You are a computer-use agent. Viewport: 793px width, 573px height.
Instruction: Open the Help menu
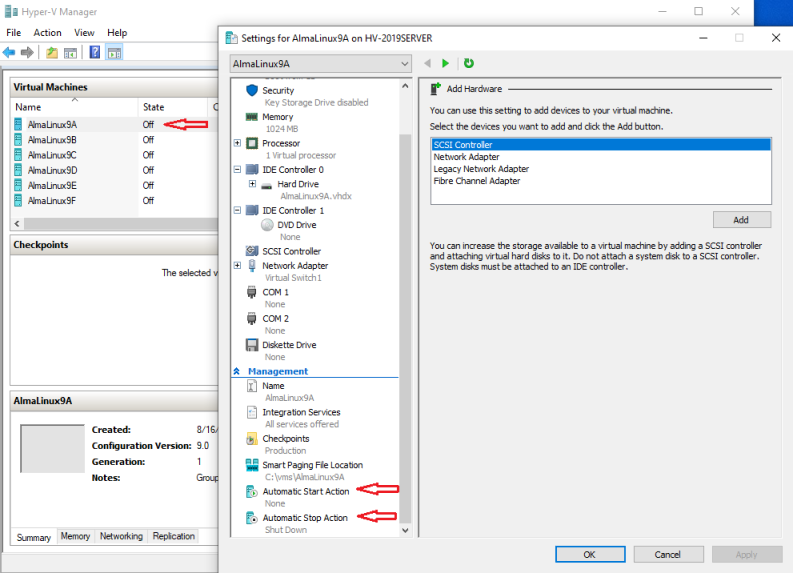(x=117, y=33)
